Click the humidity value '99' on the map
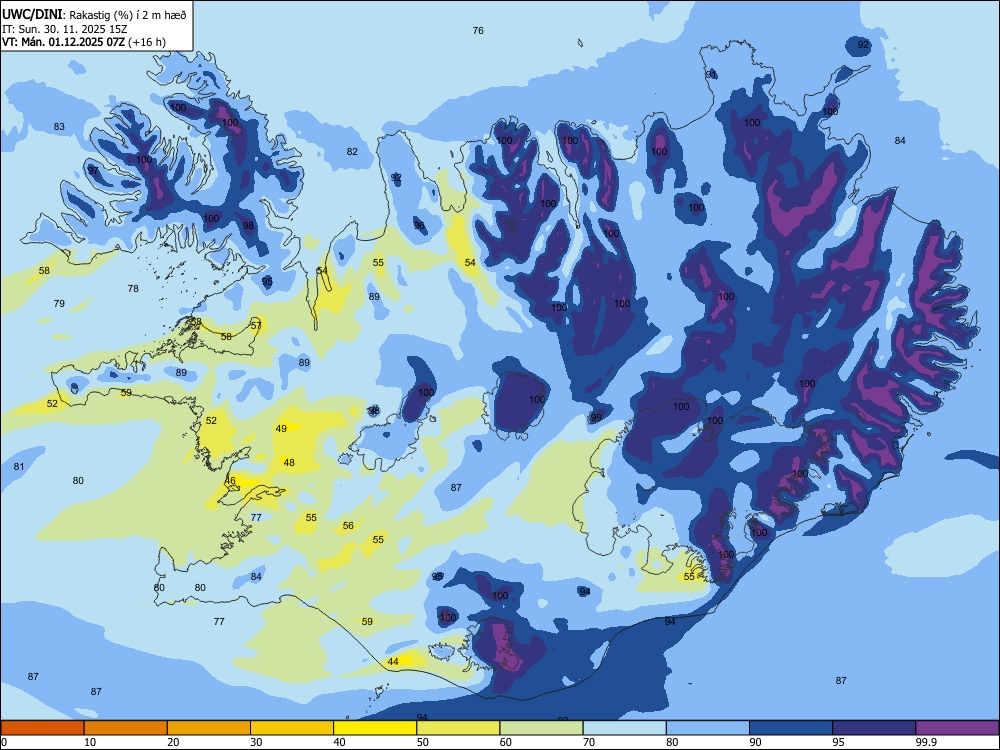This screenshot has width=1000, height=750. 596,418
